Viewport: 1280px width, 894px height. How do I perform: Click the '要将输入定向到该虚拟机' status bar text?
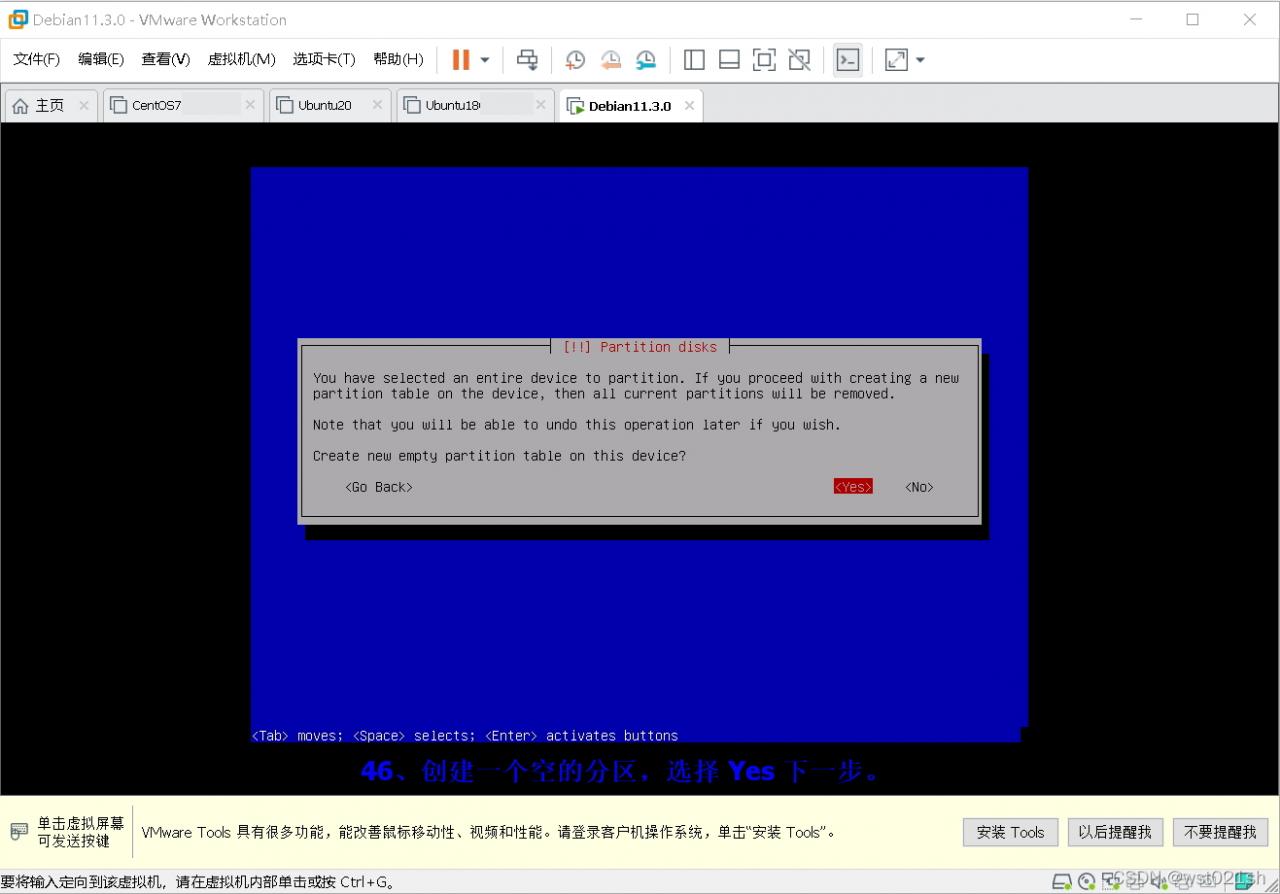tap(198, 882)
